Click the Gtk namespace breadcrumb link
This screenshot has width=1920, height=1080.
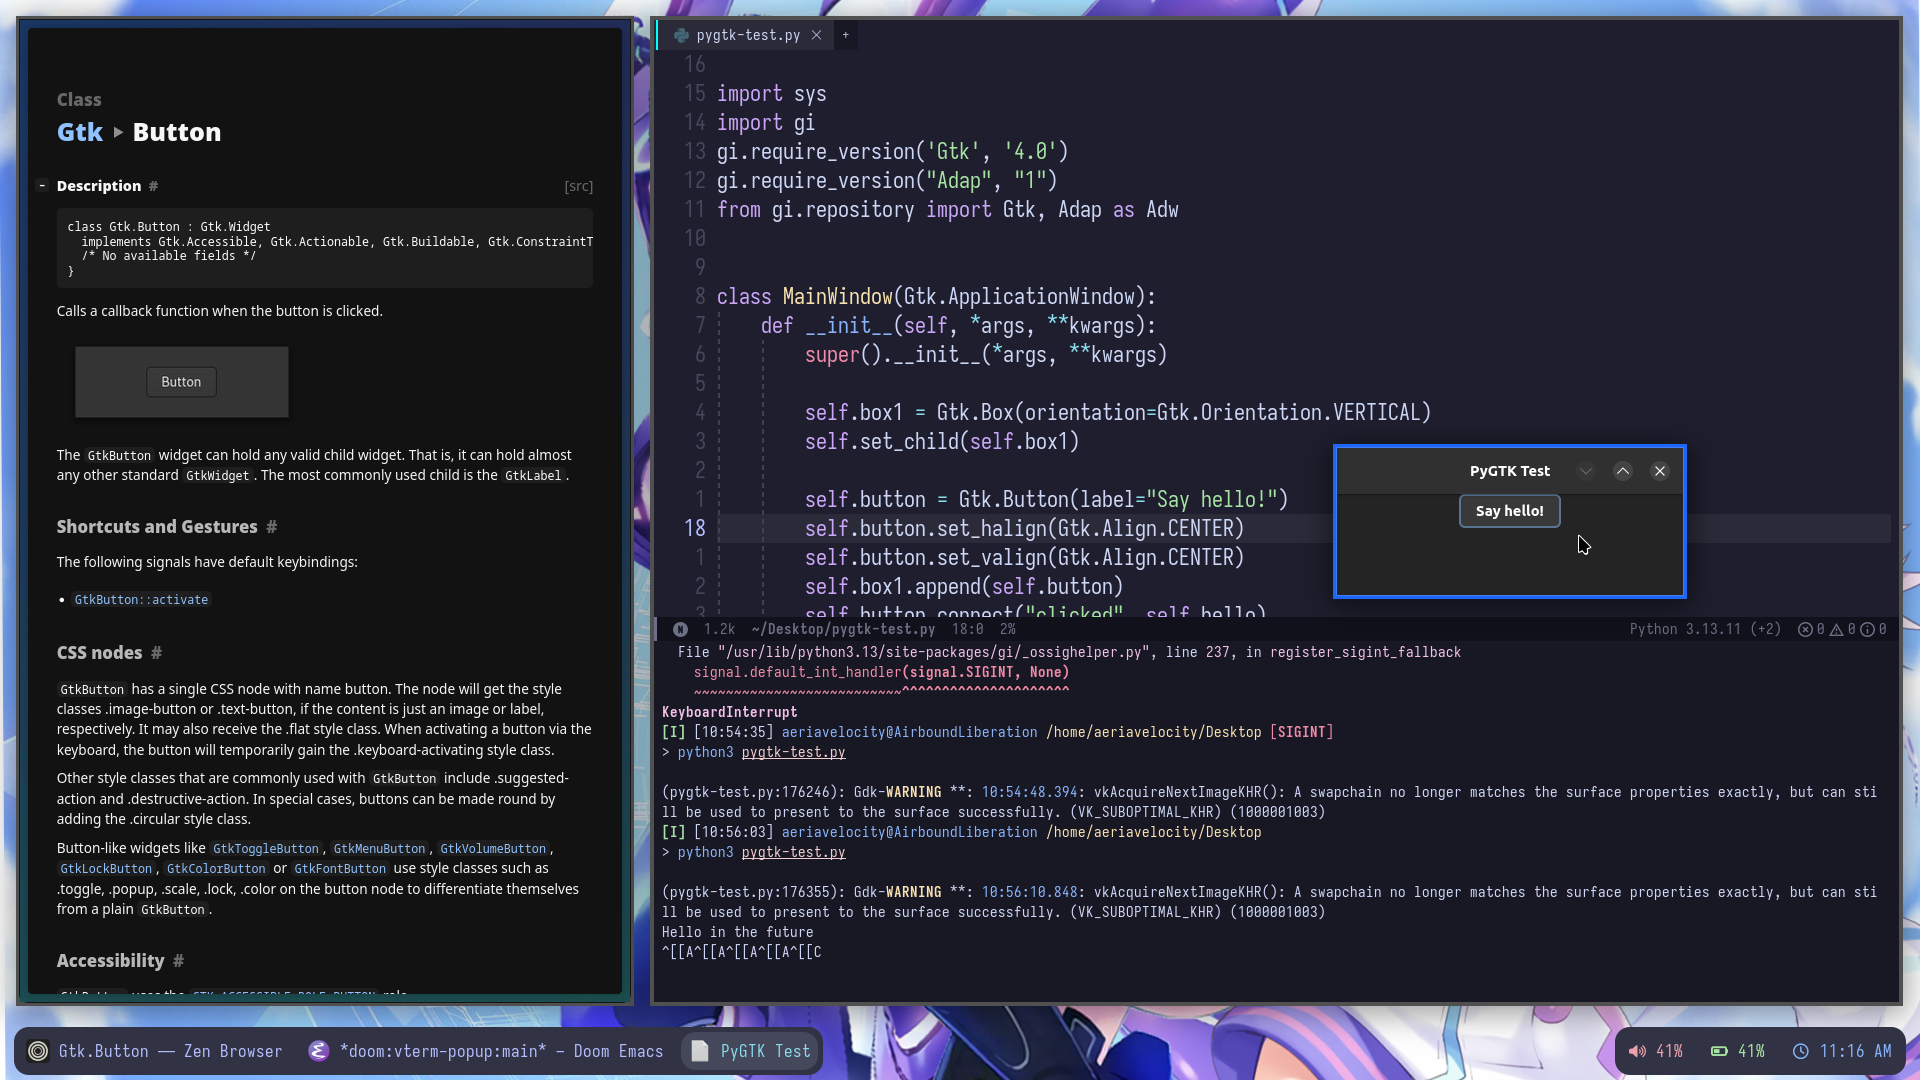(80, 132)
